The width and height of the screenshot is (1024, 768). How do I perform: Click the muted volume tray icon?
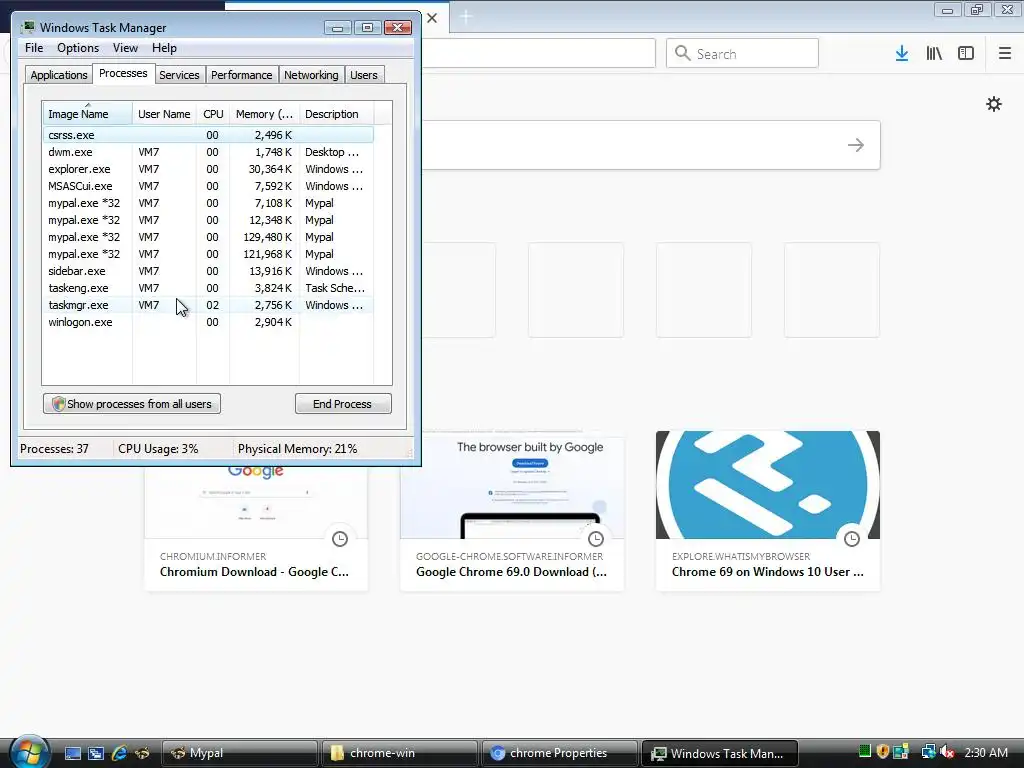947,752
